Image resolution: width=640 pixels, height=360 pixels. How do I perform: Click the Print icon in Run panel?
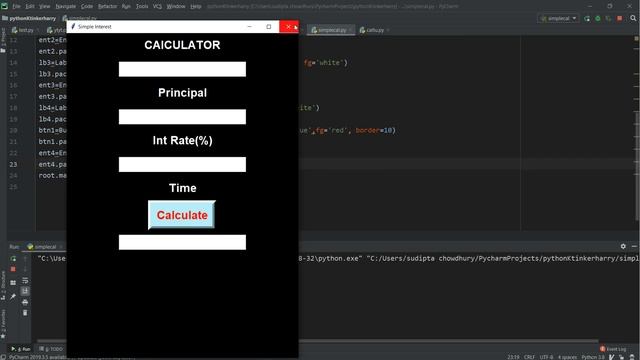25,302
